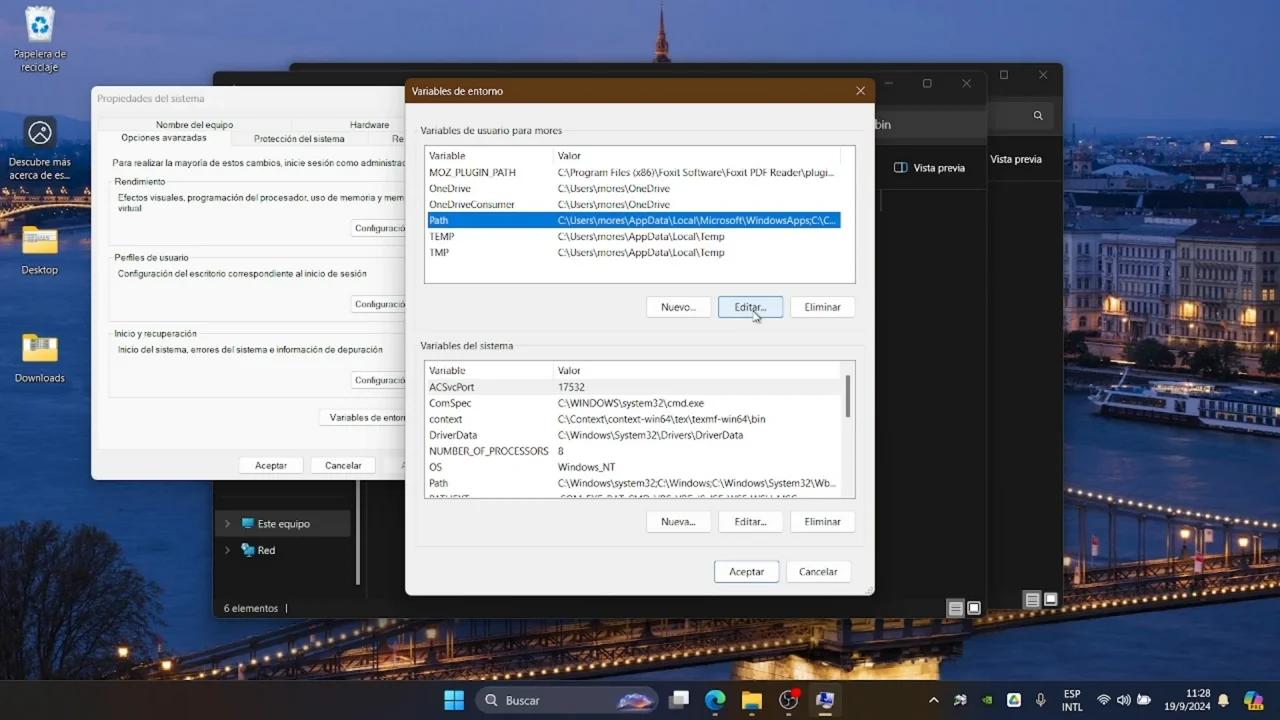Open File Explorer from the taskbar
Screen dimensions: 1280x720
[751, 700]
